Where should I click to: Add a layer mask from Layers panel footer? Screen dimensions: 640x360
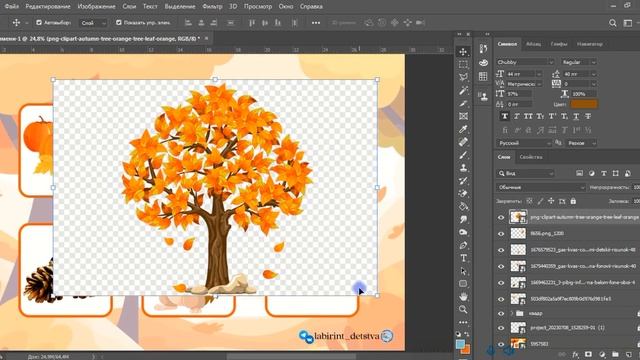pyautogui.click(x=589, y=355)
